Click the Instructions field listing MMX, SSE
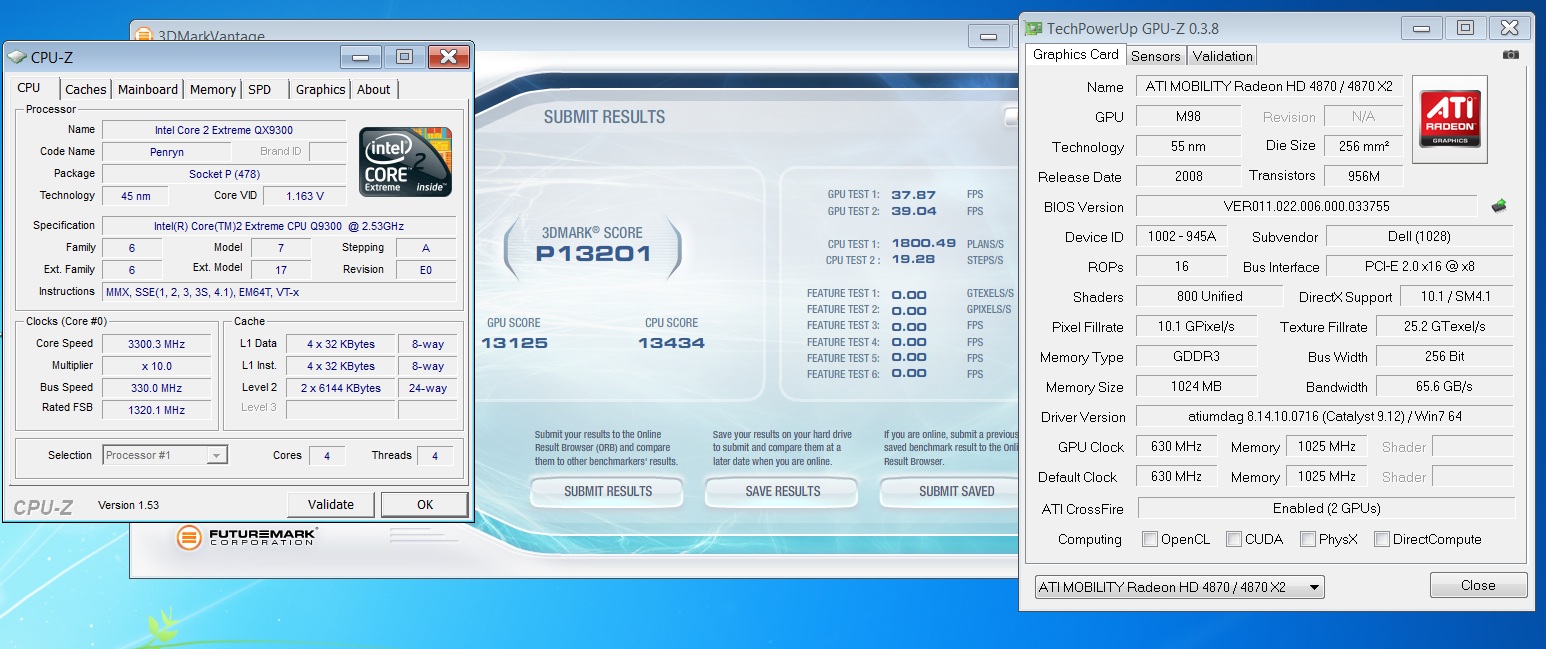This screenshot has width=1546, height=649. 279,292
